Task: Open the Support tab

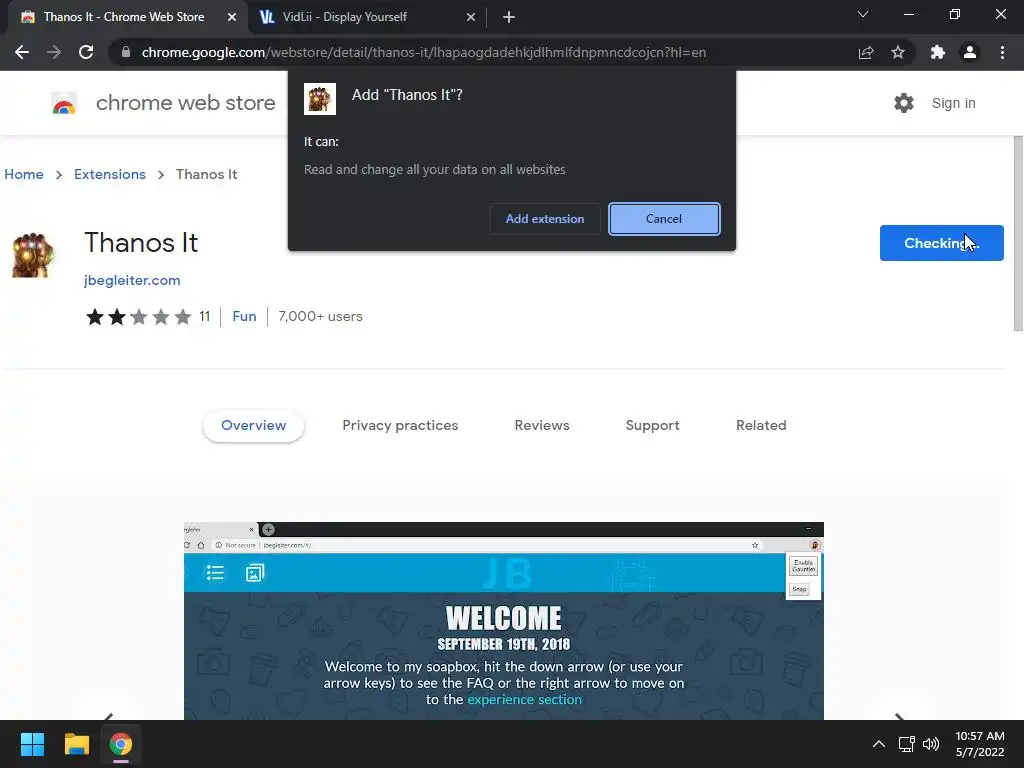Action: pyautogui.click(x=652, y=426)
